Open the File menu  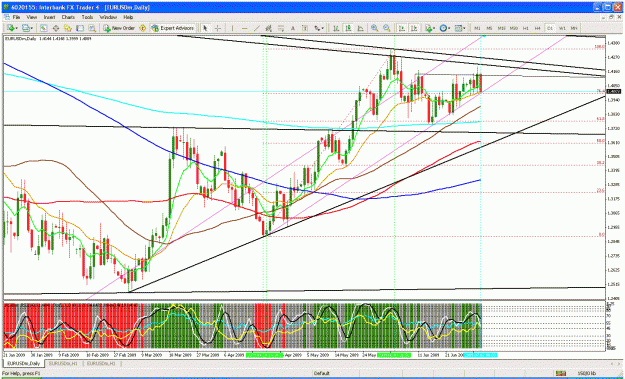(x=16, y=18)
